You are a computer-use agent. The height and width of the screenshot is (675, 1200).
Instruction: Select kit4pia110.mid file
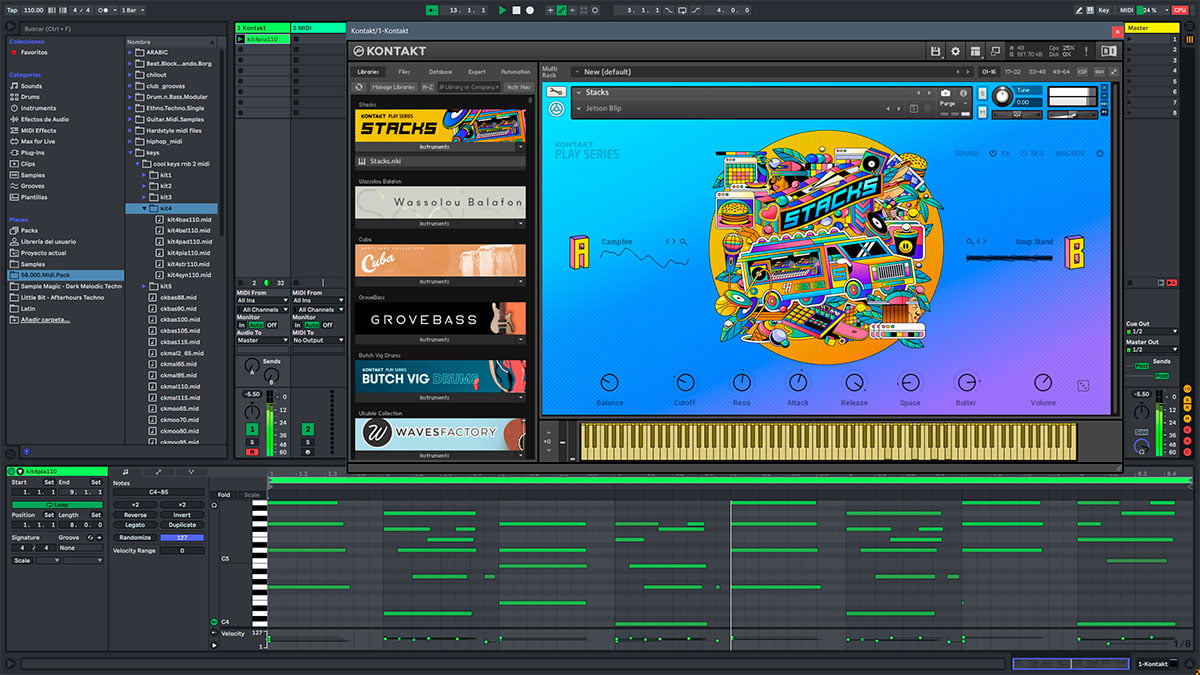point(189,252)
